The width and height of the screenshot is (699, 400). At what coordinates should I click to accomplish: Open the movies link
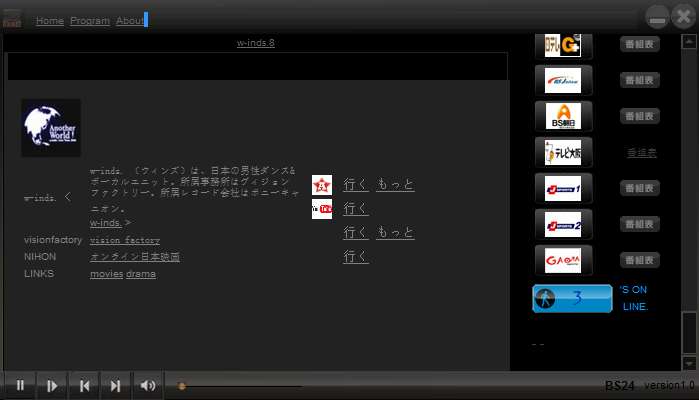(107, 274)
